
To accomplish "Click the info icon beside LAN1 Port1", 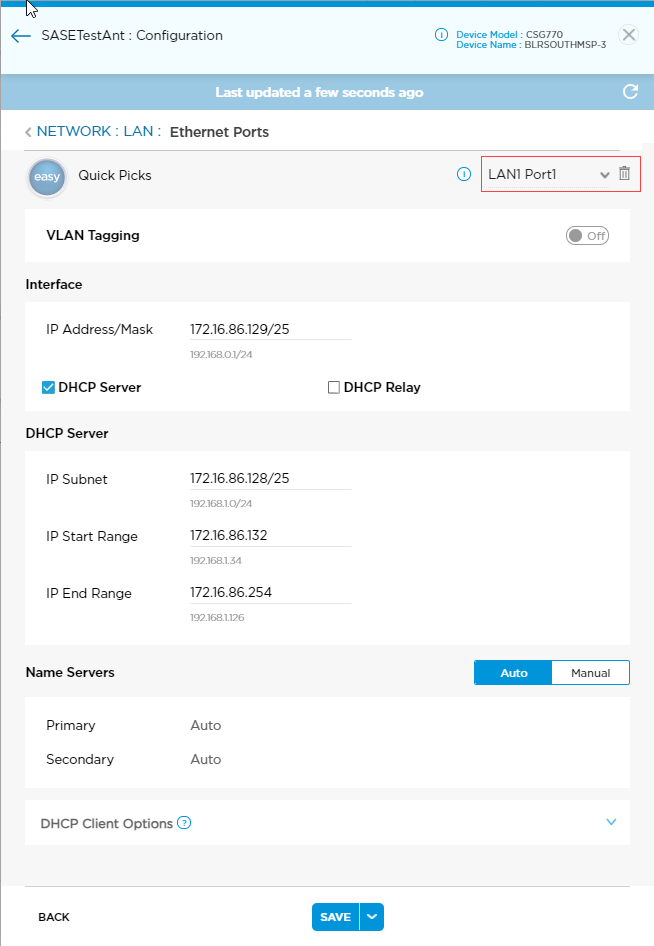I will [464, 174].
